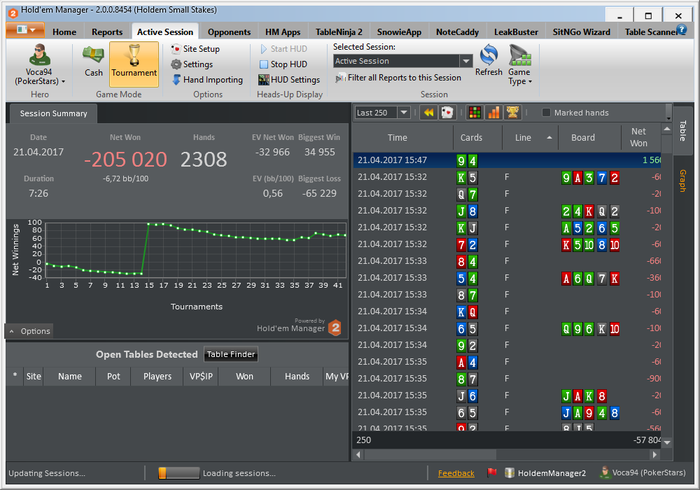Click the VP$IP column header
The width and height of the screenshot is (700, 490).
pos(201,376)
